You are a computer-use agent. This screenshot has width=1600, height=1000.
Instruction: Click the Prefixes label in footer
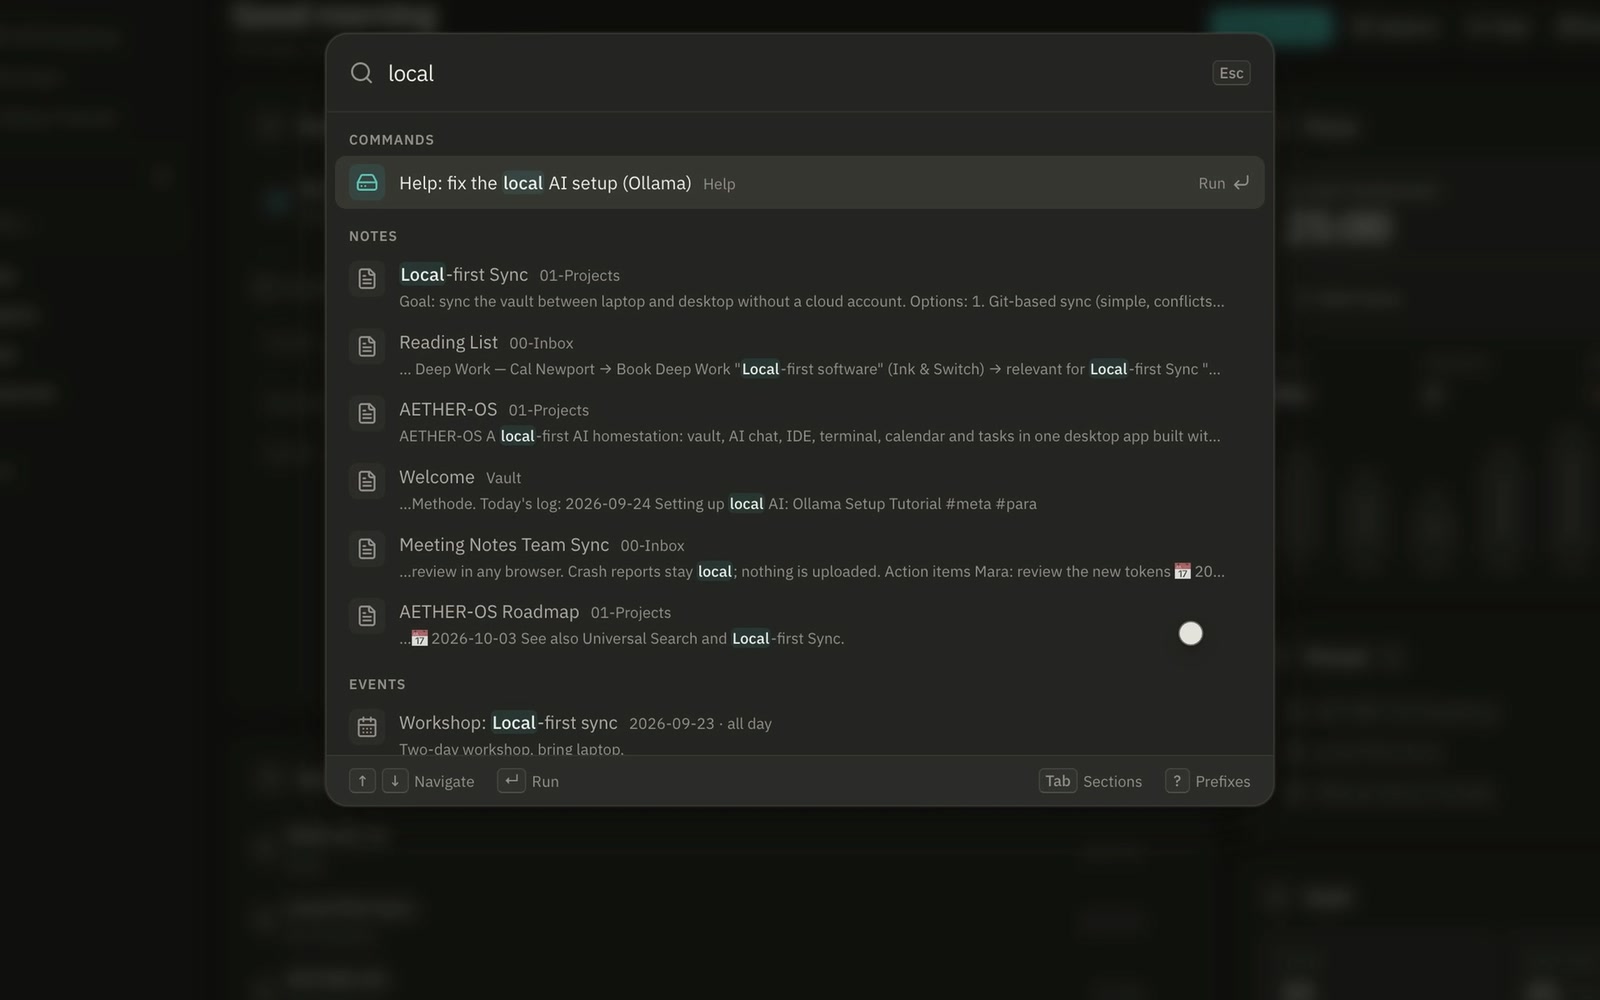[1223, 782]
